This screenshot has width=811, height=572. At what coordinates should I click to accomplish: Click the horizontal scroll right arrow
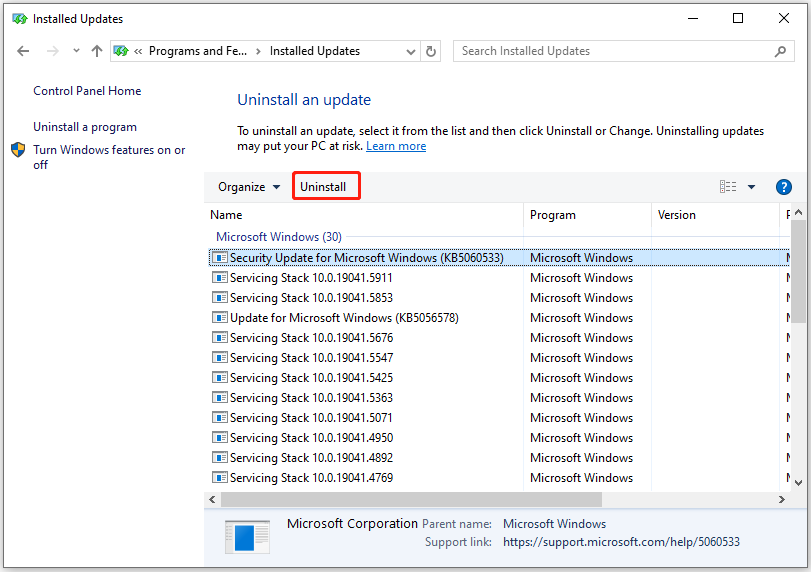coord(782,500)
